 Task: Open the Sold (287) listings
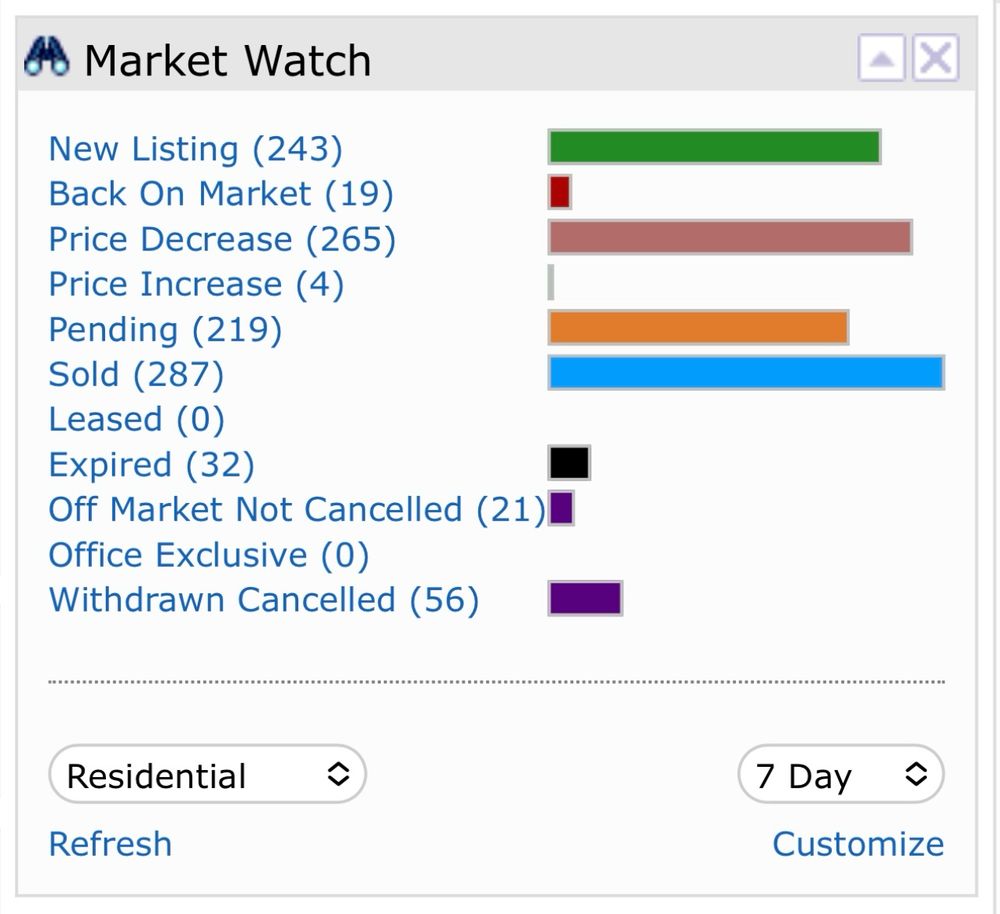pos(136,374)
